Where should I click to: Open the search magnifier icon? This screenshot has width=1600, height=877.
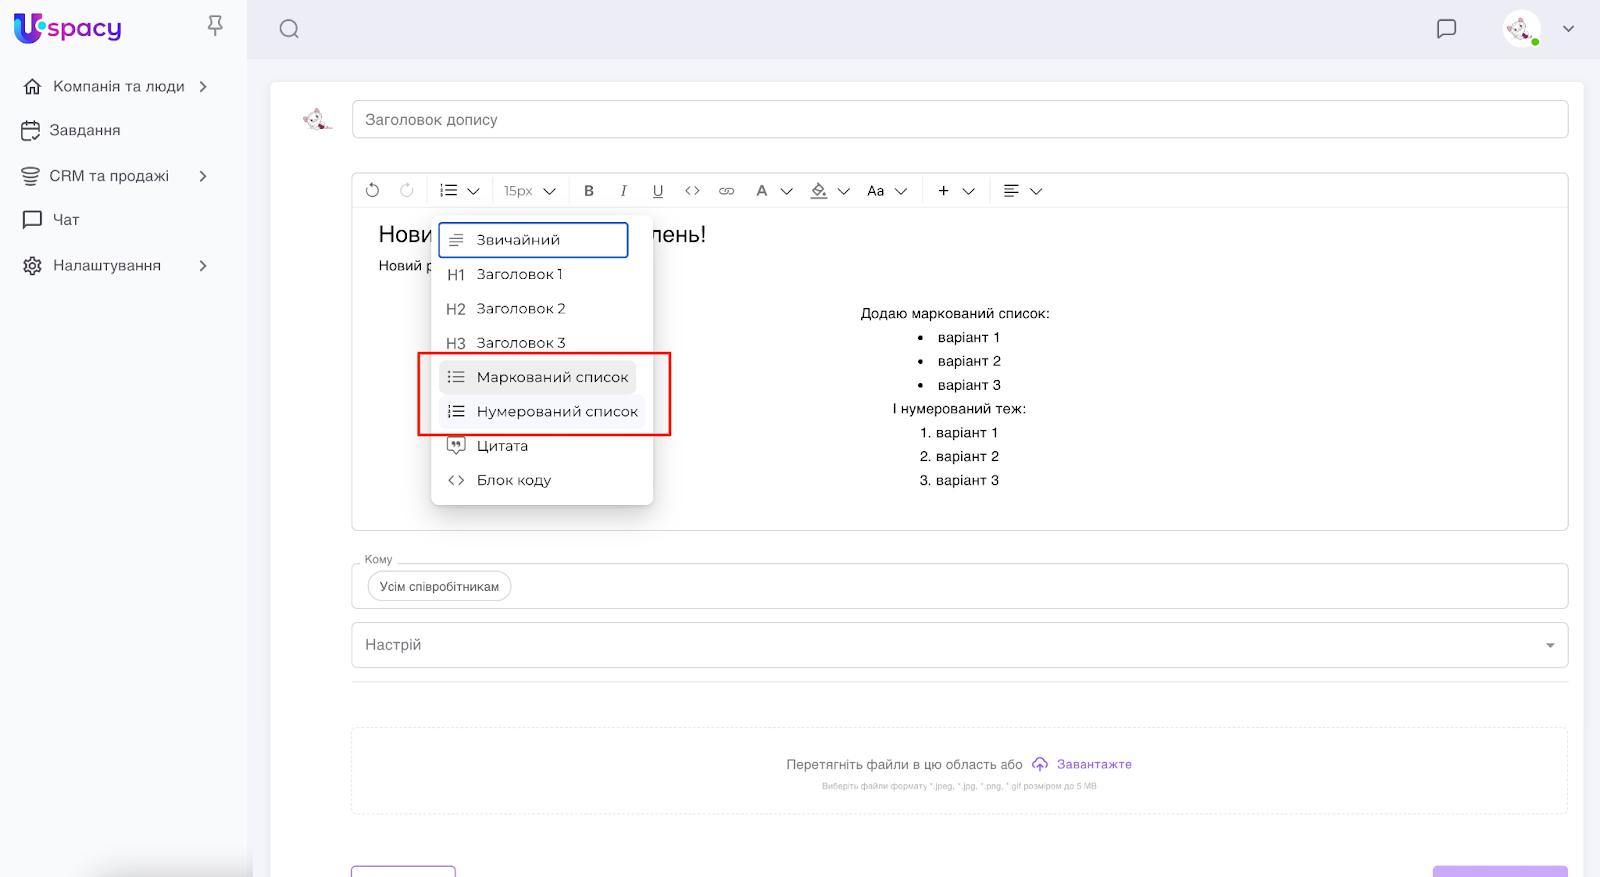(x=289, y=29)
